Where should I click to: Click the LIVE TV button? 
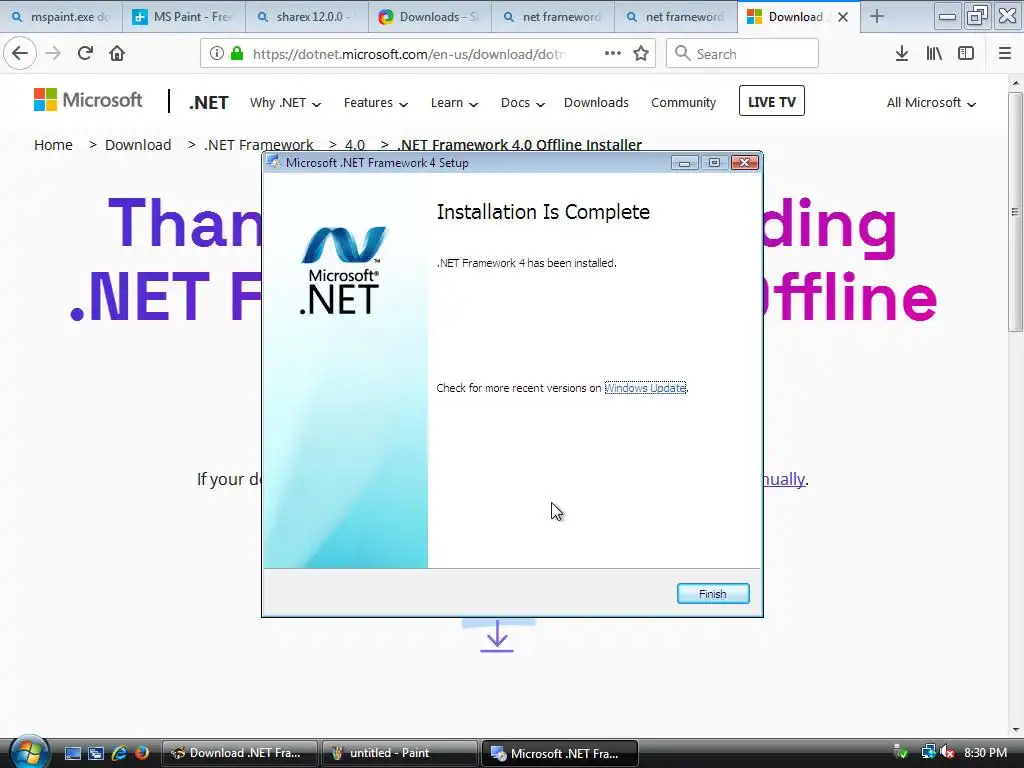(771, 101)
